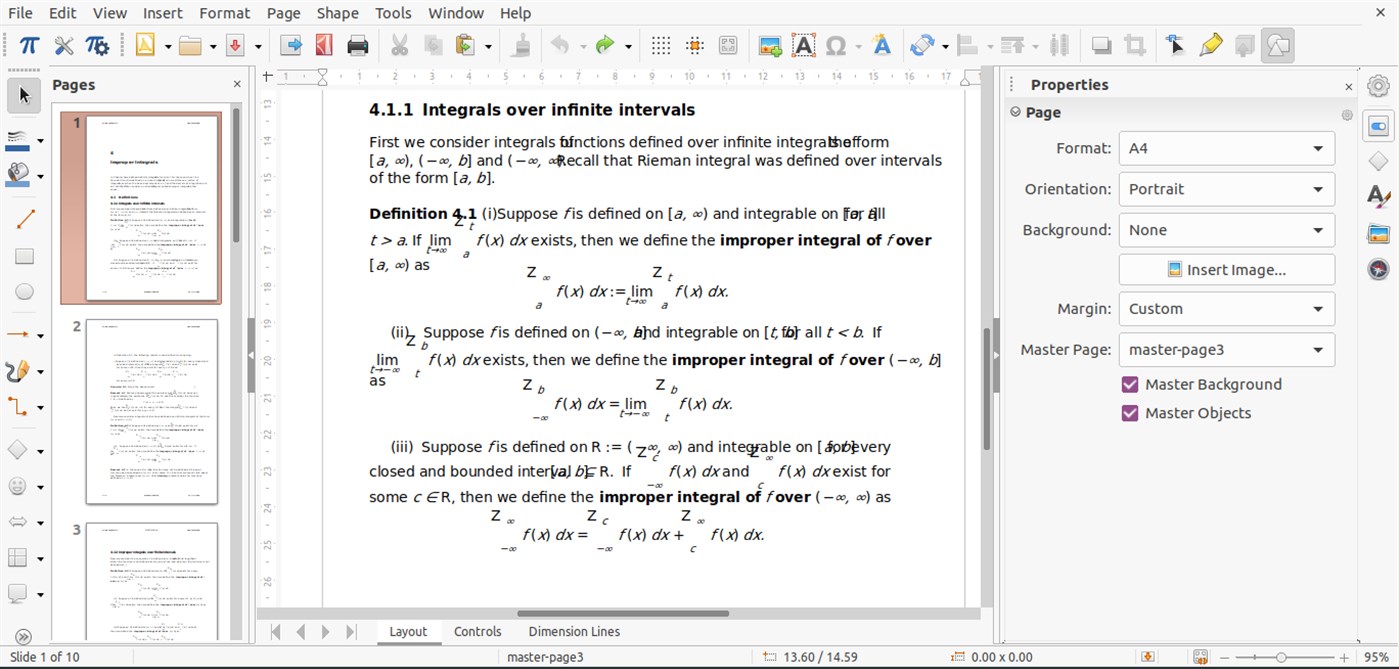Open the Shape menu
The image size is (1399, 669).
(337, 13)
